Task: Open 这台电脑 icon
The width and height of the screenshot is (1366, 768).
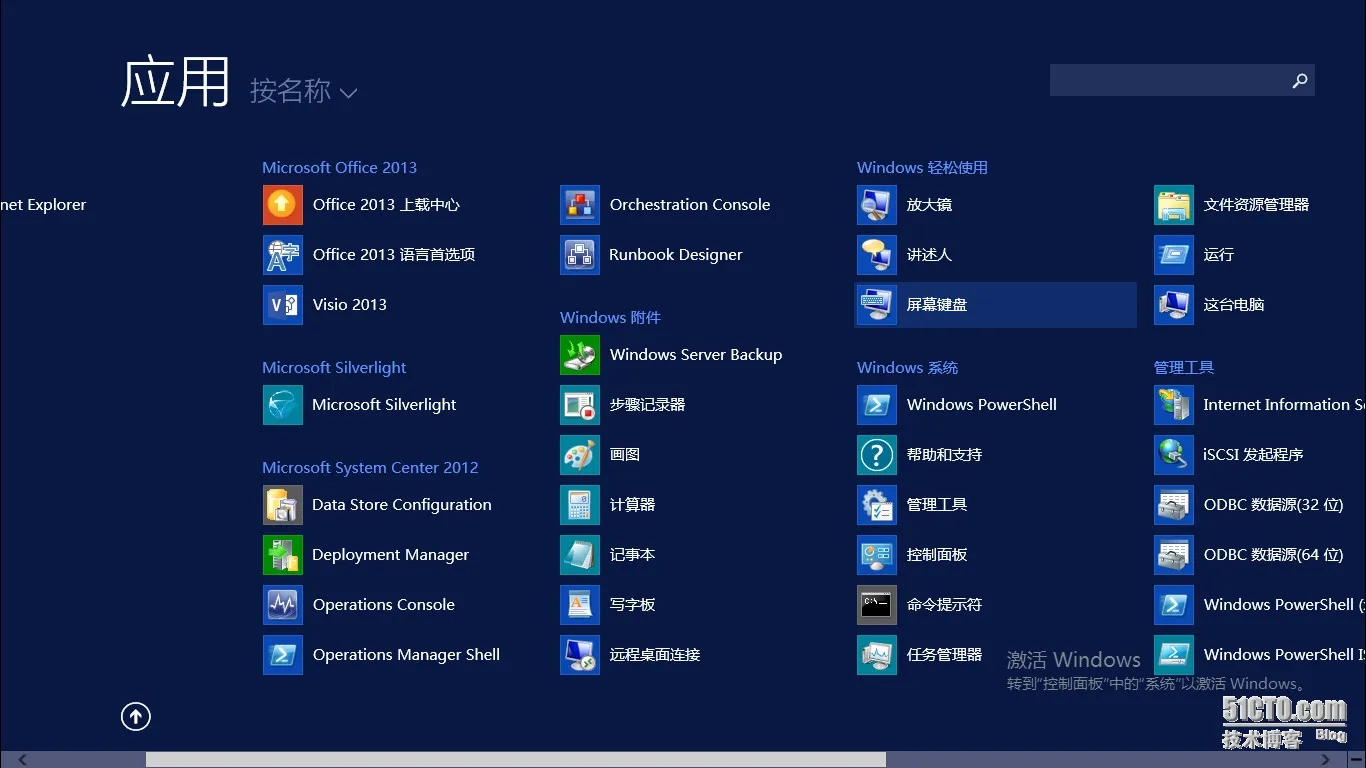Action: pyautogui.click(x=1174, y=305)
